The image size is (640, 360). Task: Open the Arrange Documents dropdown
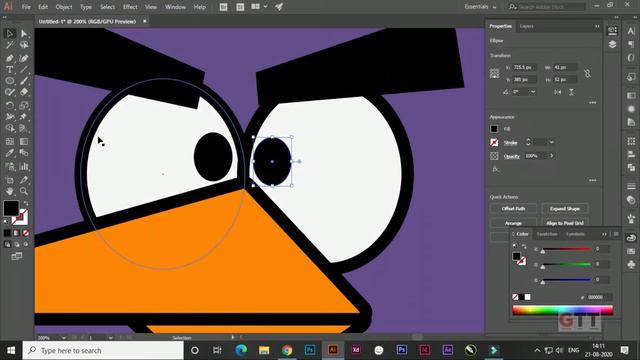tap(259, 7)
